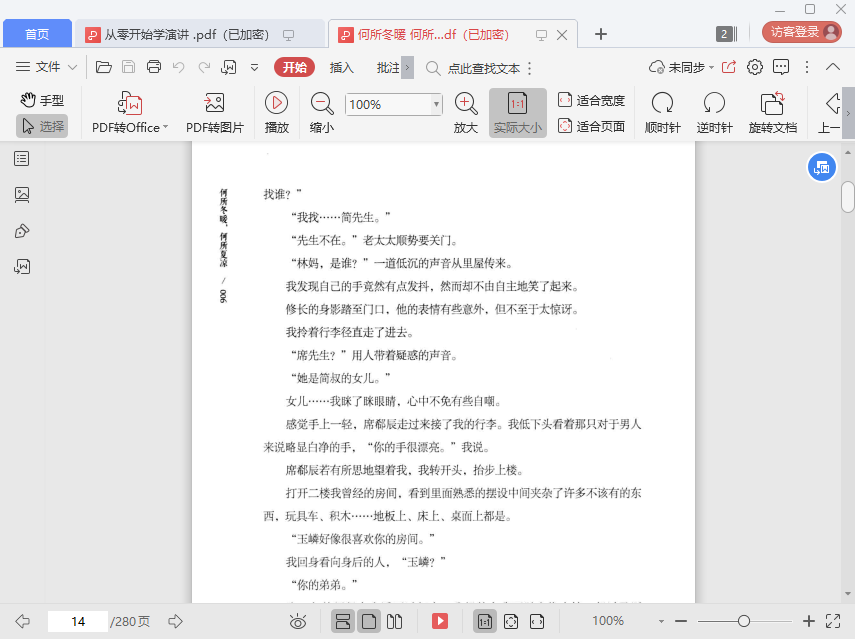
Task: Close the 何所冬暖 document tab
Action: click(x=562, y=35)
